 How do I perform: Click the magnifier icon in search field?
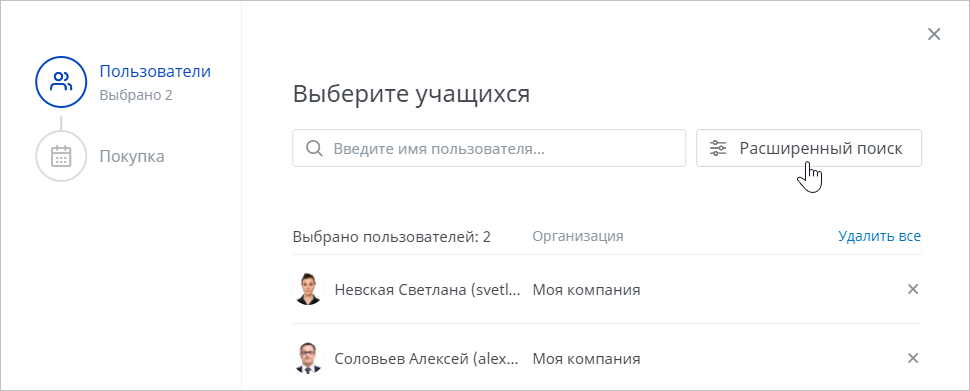click(x=314, y=148)
